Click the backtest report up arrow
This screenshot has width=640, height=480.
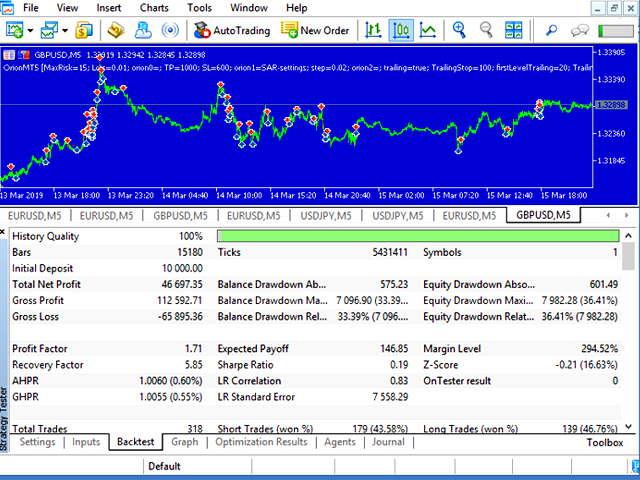(x=629, y=236)
